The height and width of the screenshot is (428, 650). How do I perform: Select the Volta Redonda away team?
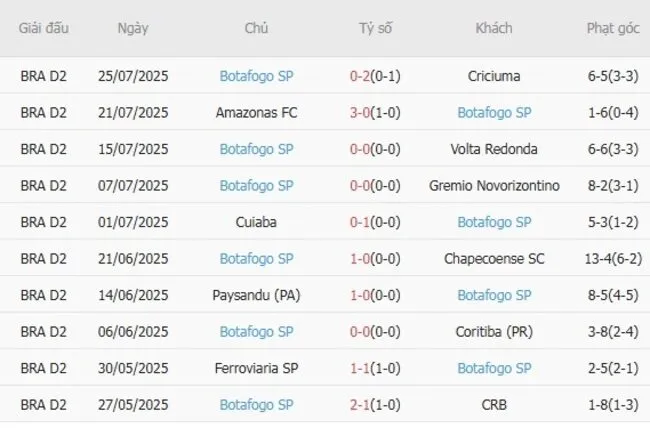click(494, 149)
